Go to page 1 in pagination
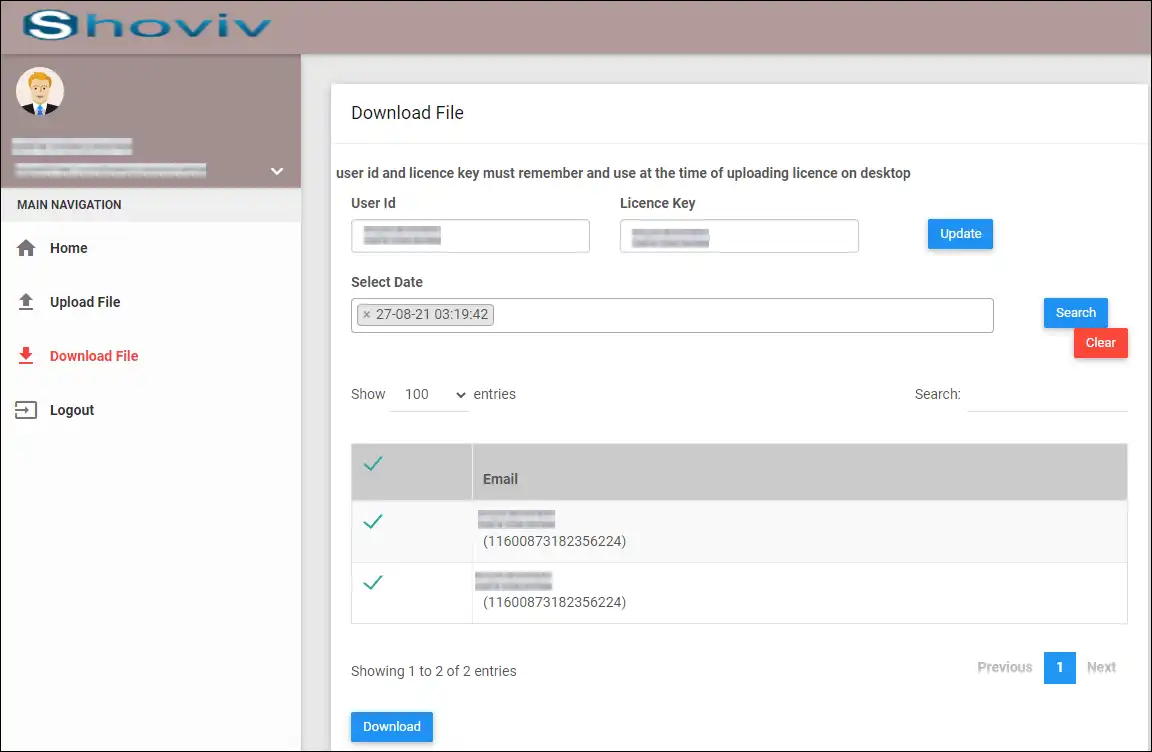 point(1059,668)
